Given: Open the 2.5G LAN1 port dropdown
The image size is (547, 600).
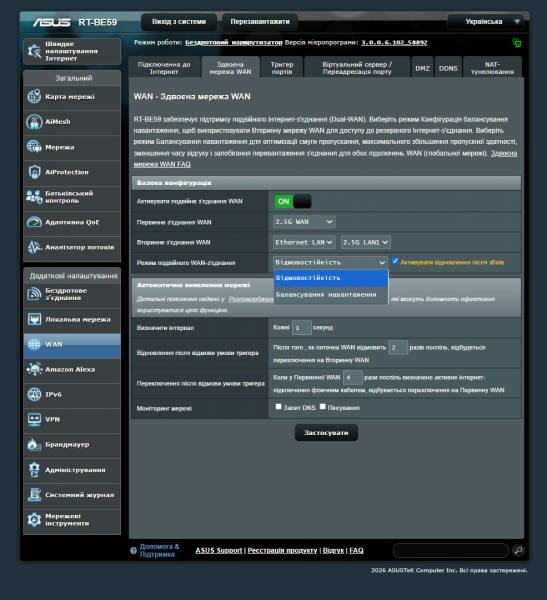Looking at the screenshot, I should coord(366,242).
